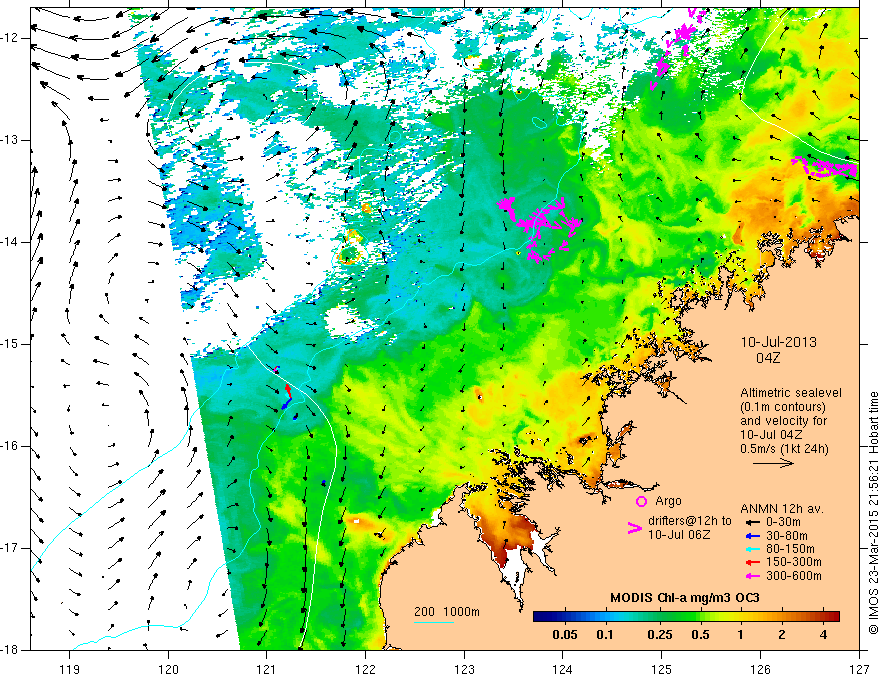The image size is (880, 680).
Task: Click latitude axis label -18
Action: (11, 650)
